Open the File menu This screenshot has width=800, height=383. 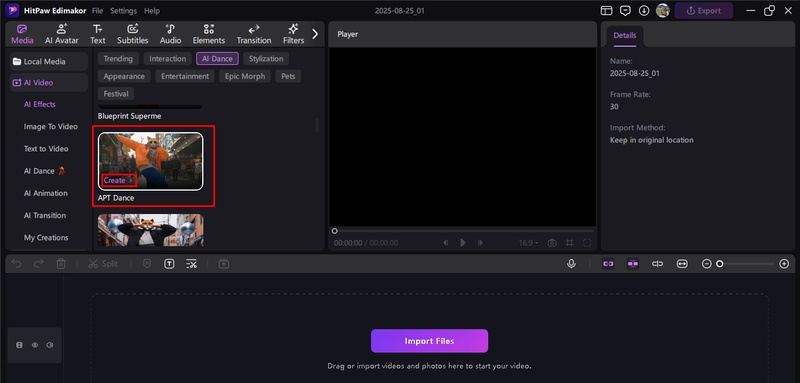(97, 11)
